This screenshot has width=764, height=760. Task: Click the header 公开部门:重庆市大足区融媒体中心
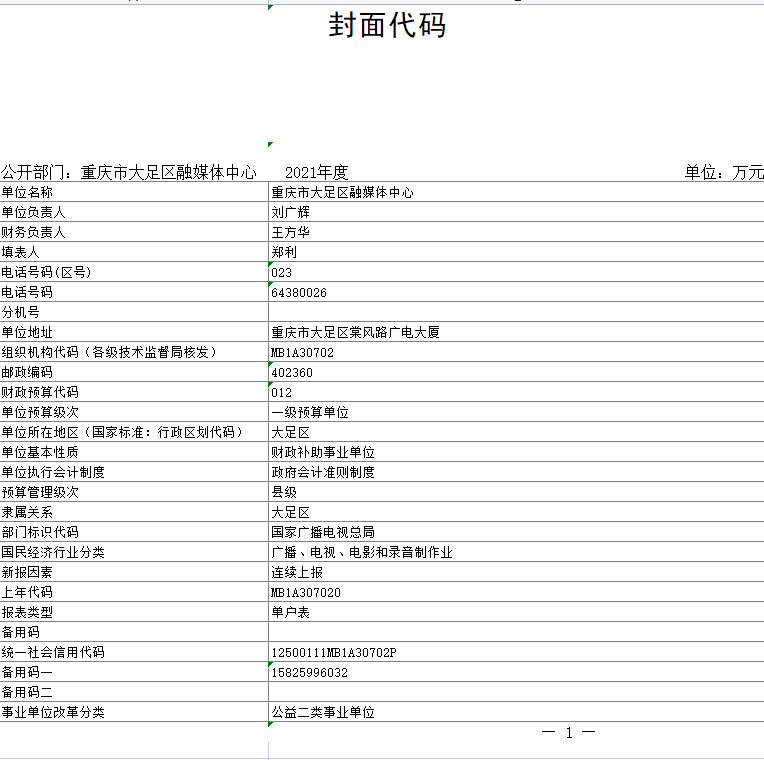pos(129,172)
